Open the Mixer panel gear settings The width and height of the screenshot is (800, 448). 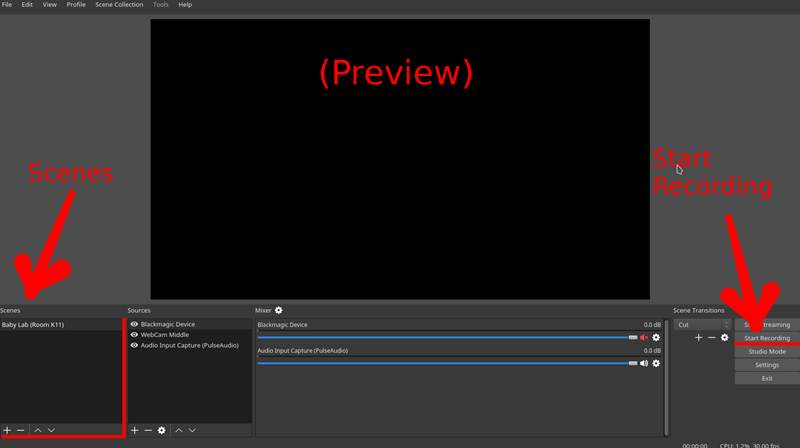pos(279,311)
